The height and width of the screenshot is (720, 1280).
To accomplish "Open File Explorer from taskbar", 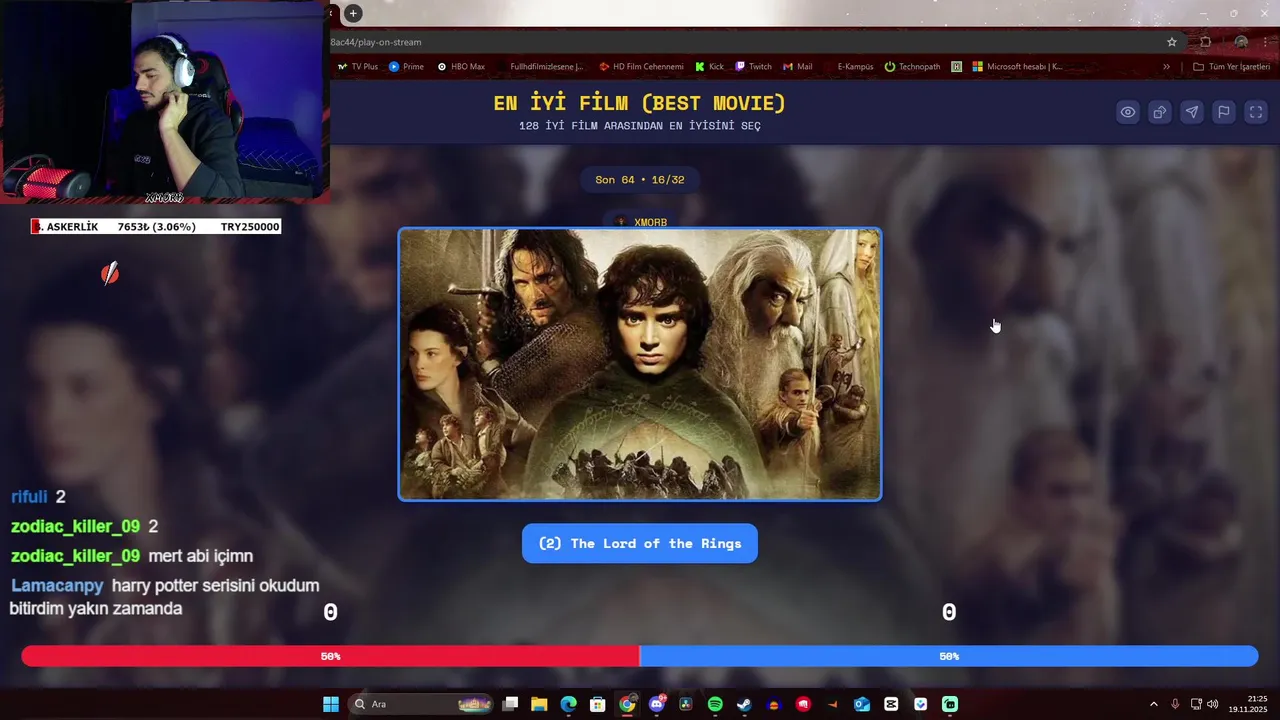I will 539,704.
